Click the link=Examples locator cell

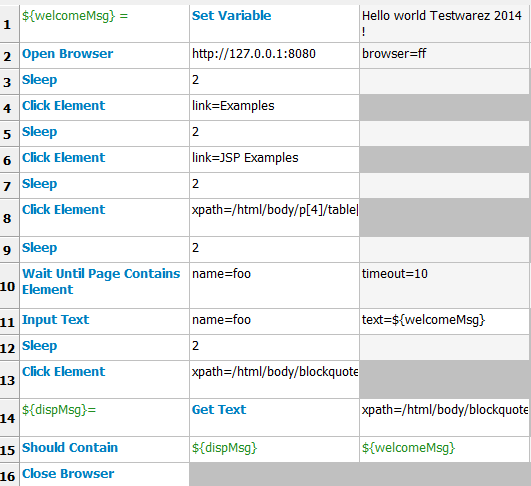tap(274, 108)
